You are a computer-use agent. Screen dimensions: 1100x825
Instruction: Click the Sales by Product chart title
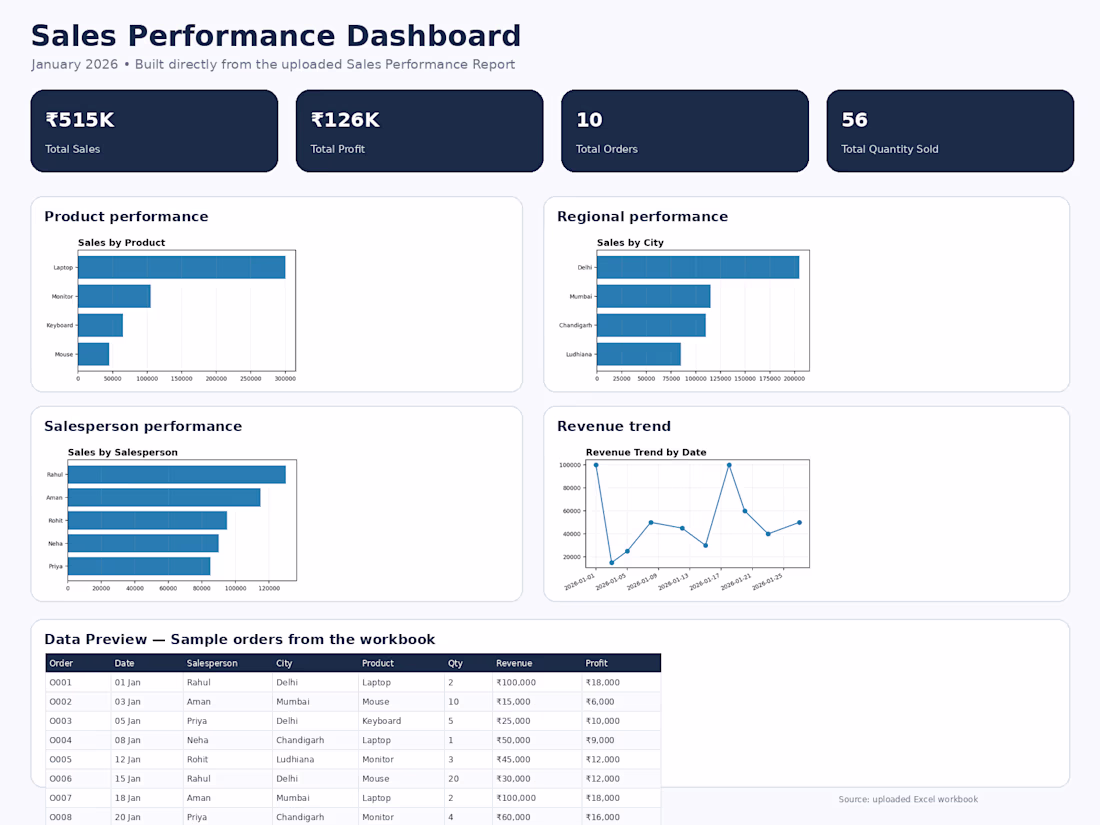[x=121, y=243]
